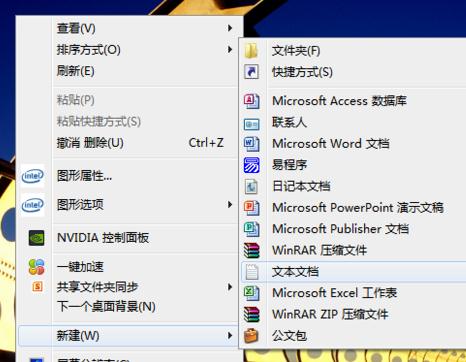
Task: Click the PowerPoint presentation icon
Action: point(251,208)
